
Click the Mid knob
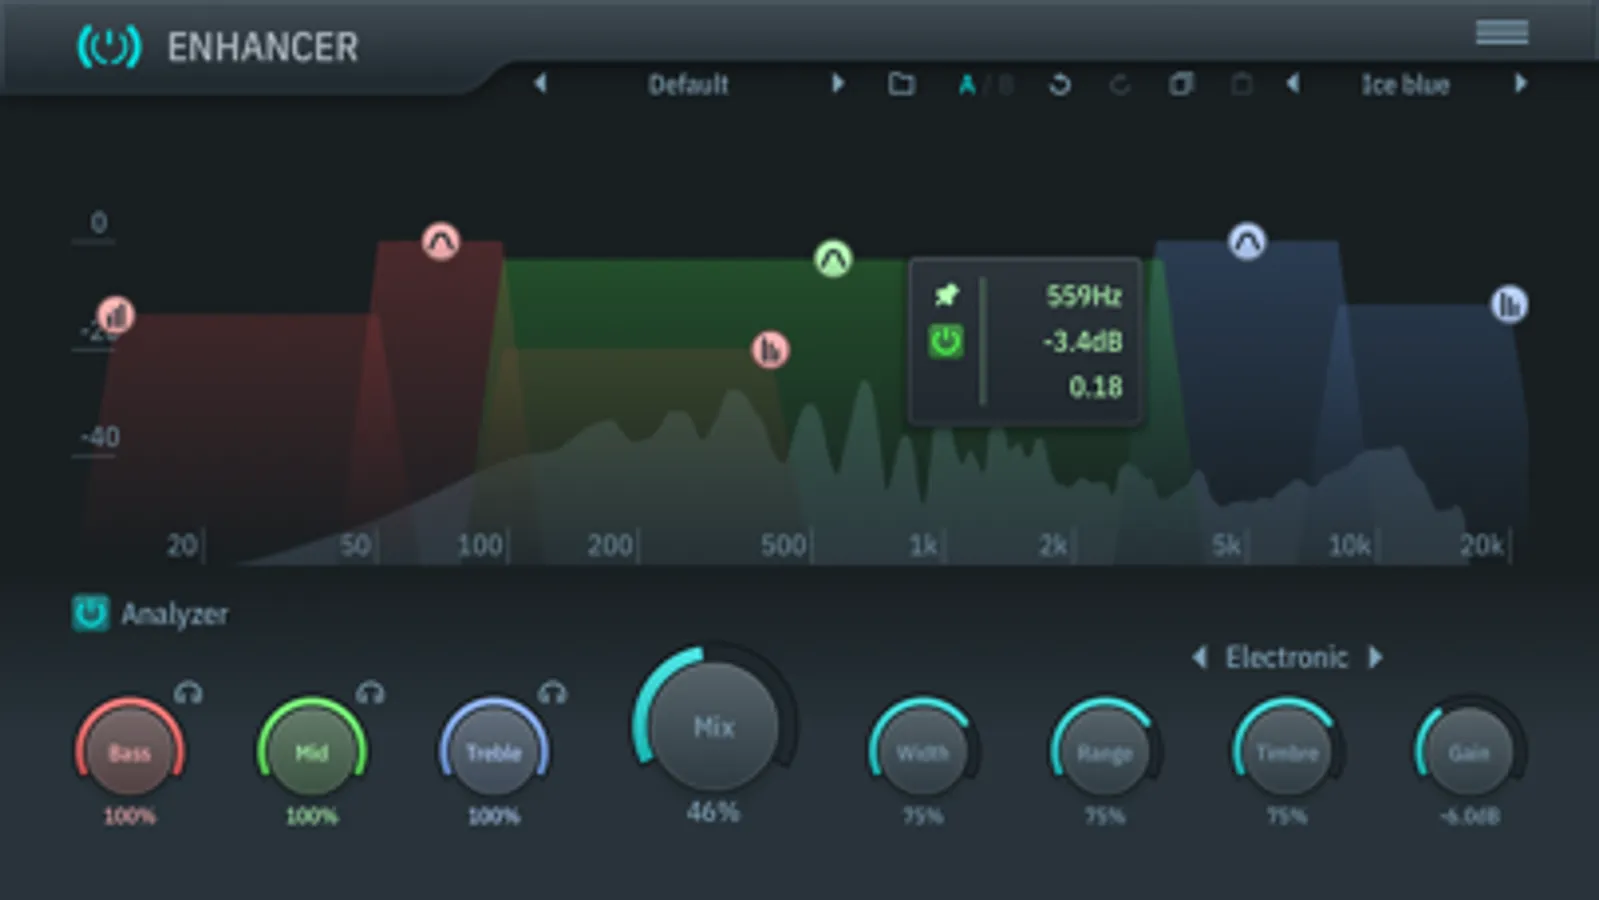(312, 751)
